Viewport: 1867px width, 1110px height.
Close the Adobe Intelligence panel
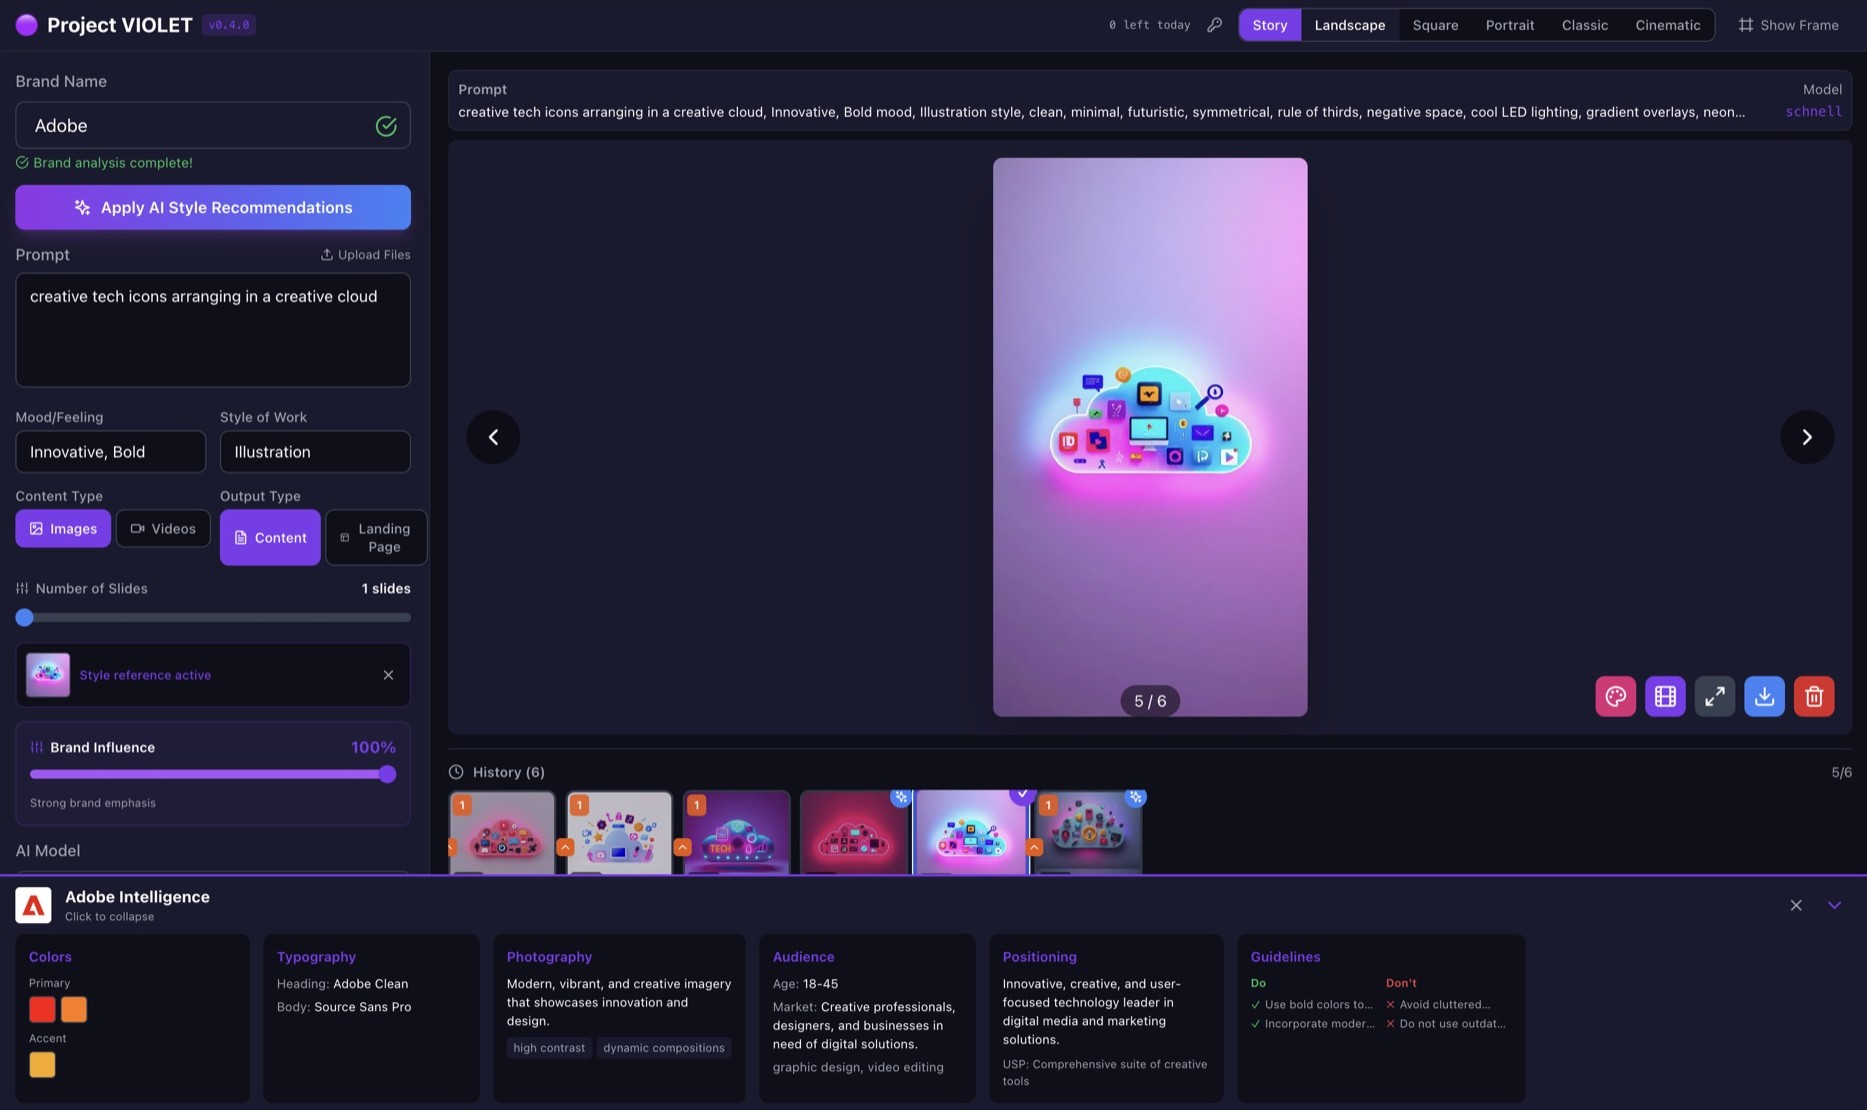pyautogui.click(x=1796, y=905)
